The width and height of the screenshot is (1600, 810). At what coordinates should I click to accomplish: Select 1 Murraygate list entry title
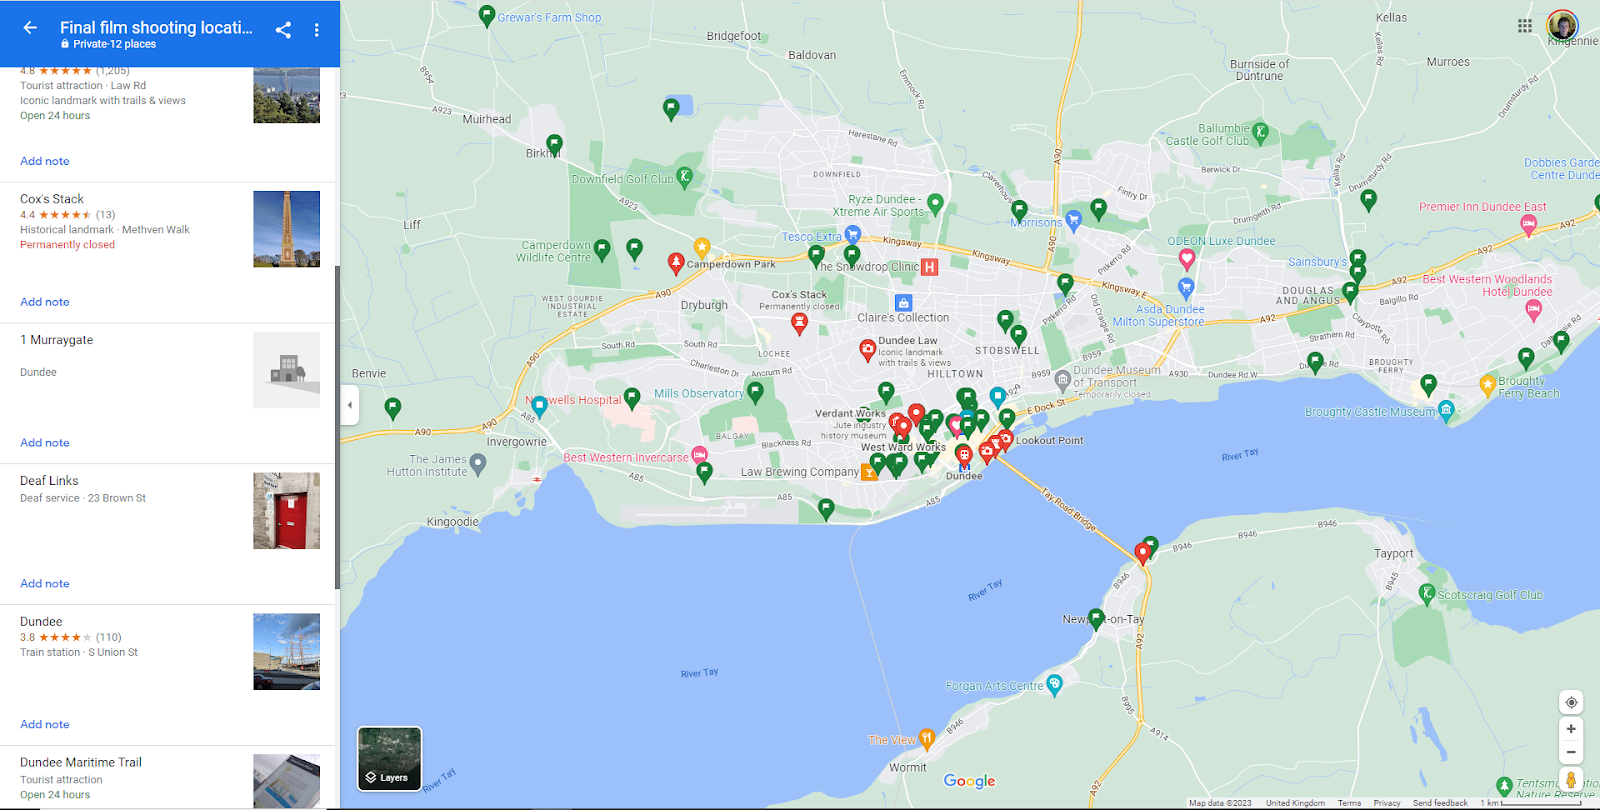(x=57, y=340)
